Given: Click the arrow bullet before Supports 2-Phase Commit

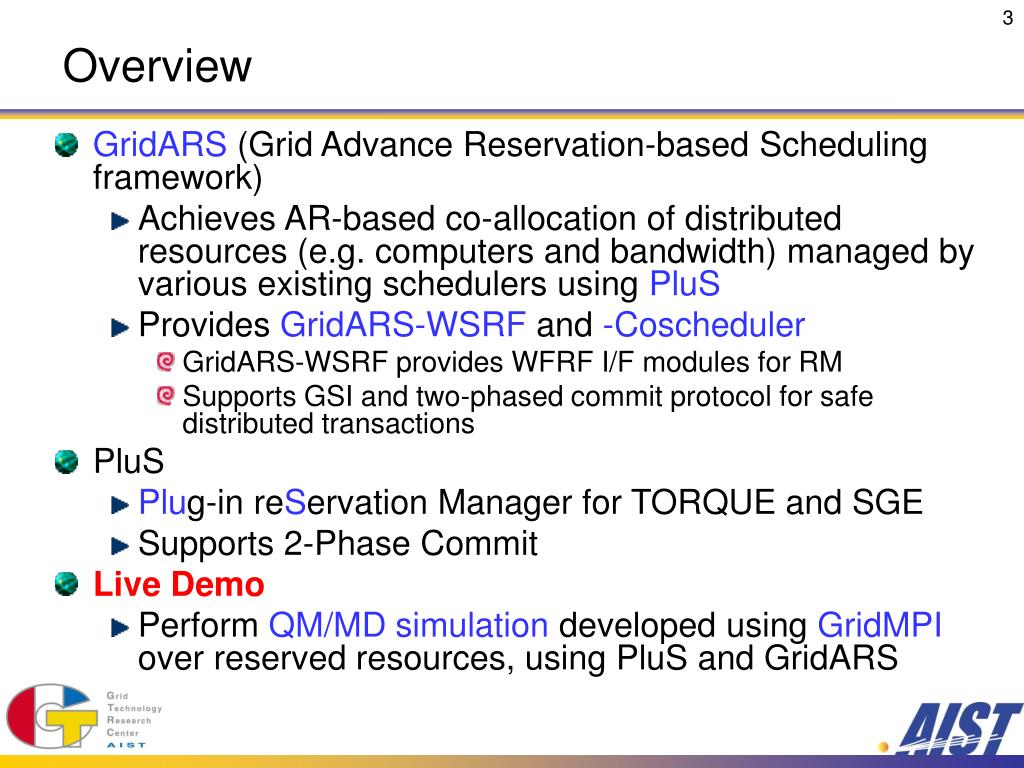Looking at the screenshot, I should [120, 546].
